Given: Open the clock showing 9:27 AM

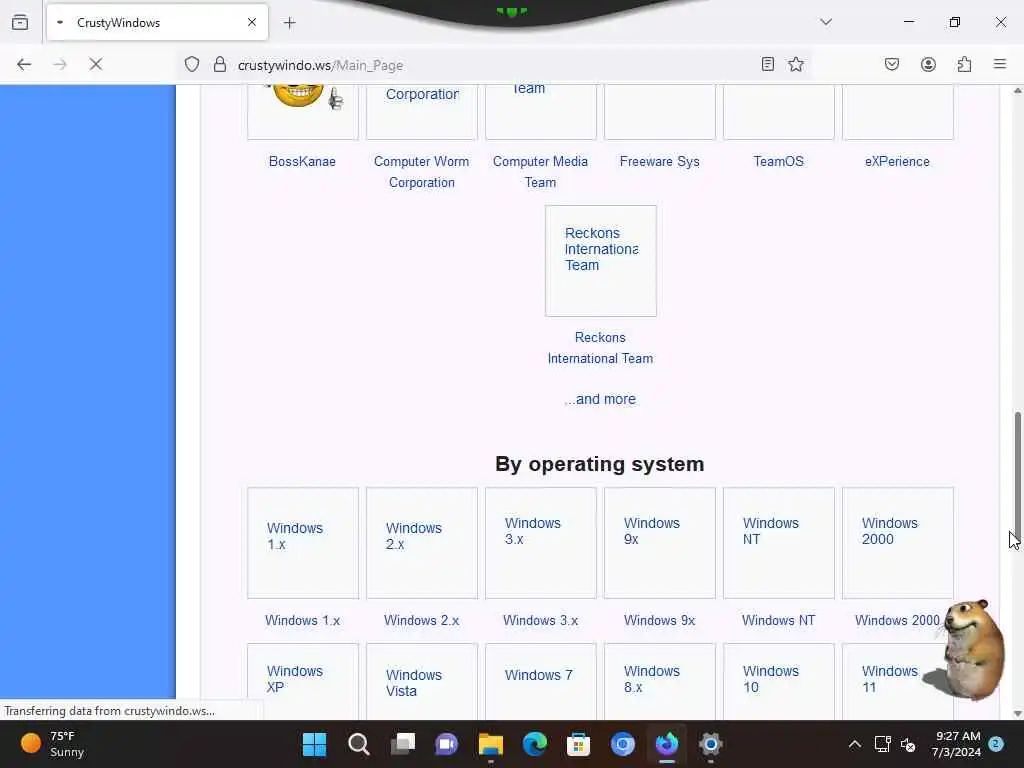Looking at the screenshot, I should point(957,744).
